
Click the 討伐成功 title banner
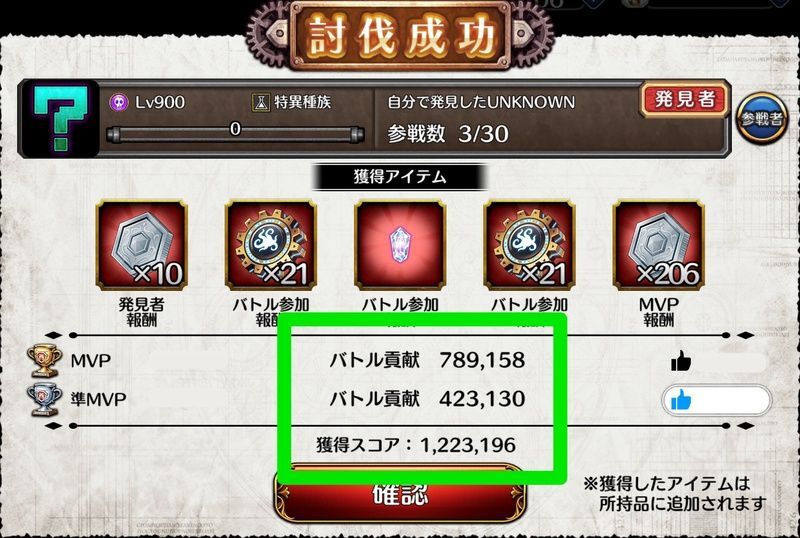[400, 36]
